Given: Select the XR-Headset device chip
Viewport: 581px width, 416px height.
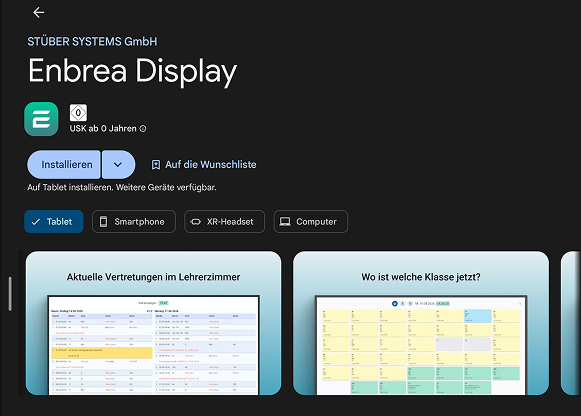Looking at the screenshot, I should 225,222.
